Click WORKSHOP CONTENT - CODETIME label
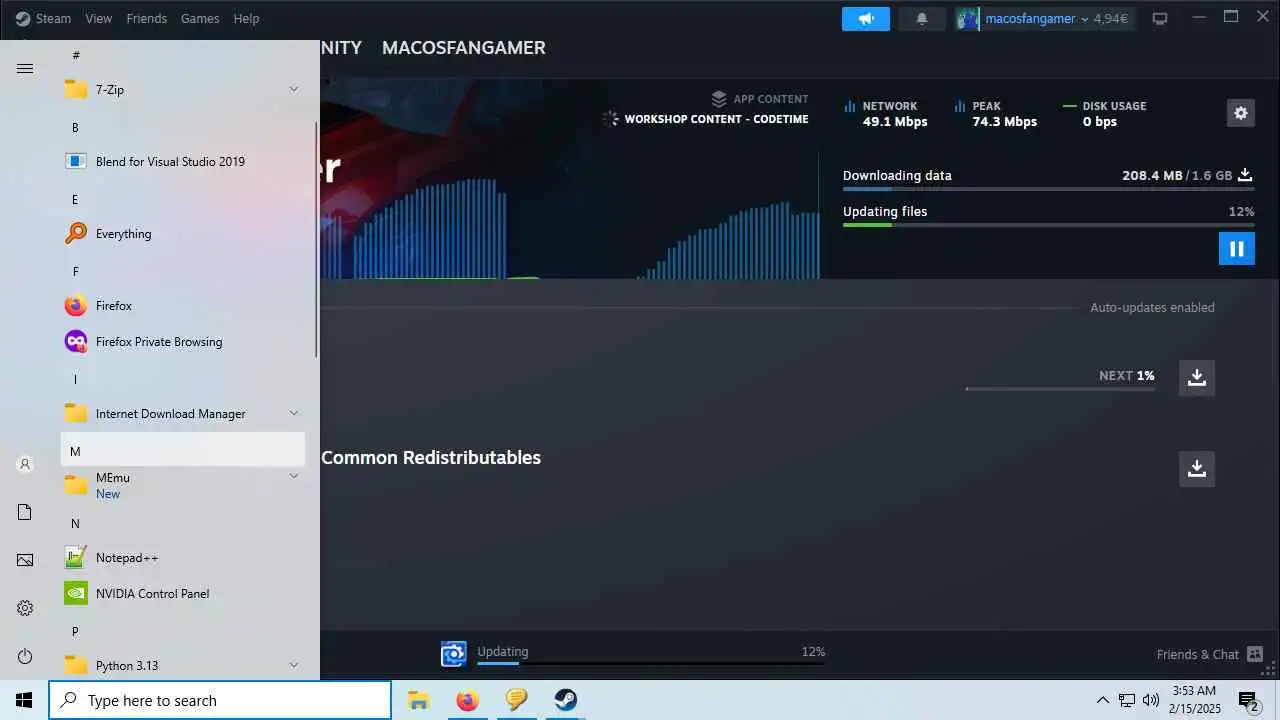The height and width of the screenshot is (720, 1280). [716, 119]
